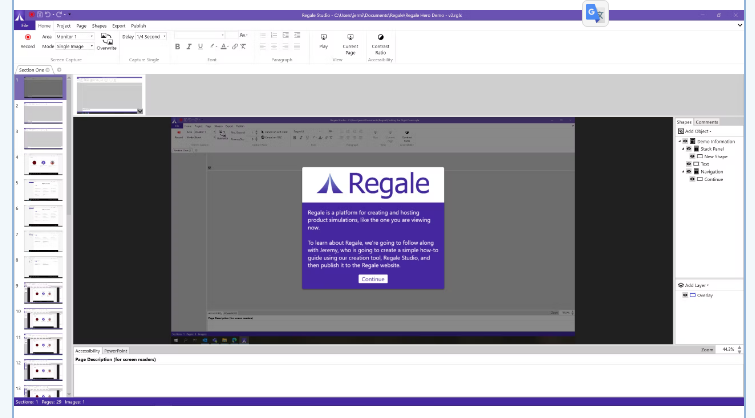The width and height of the screenshot is (755, 418).
Task: Click the image thumbnail above the canvas
Action: tap(110, 95)
